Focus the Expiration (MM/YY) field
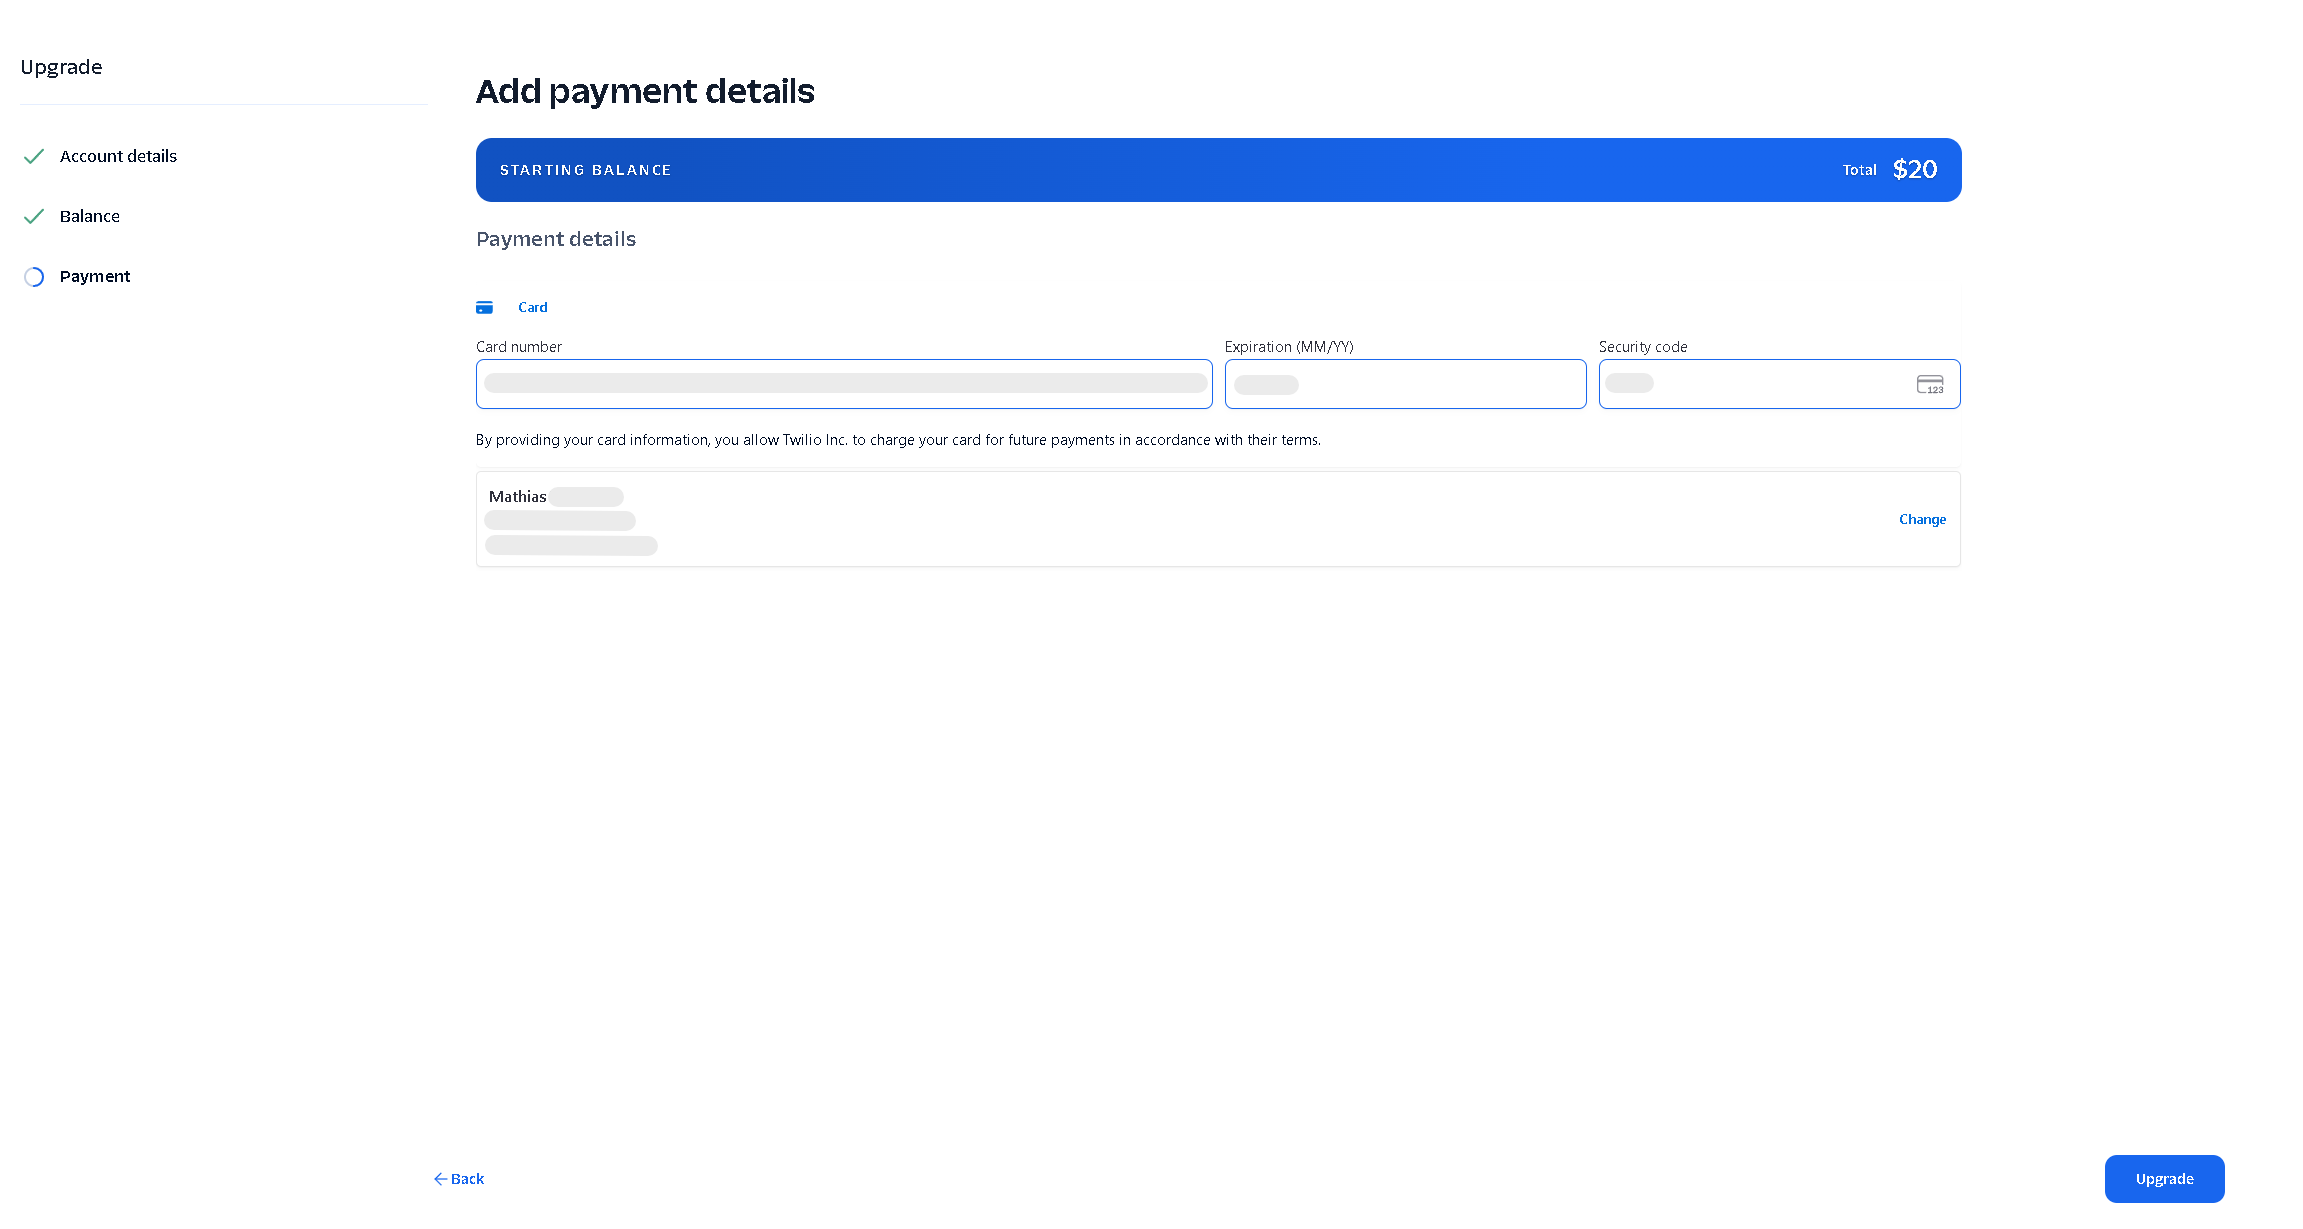Viewport: 2303px width, 1229px height. point(1405,384)
